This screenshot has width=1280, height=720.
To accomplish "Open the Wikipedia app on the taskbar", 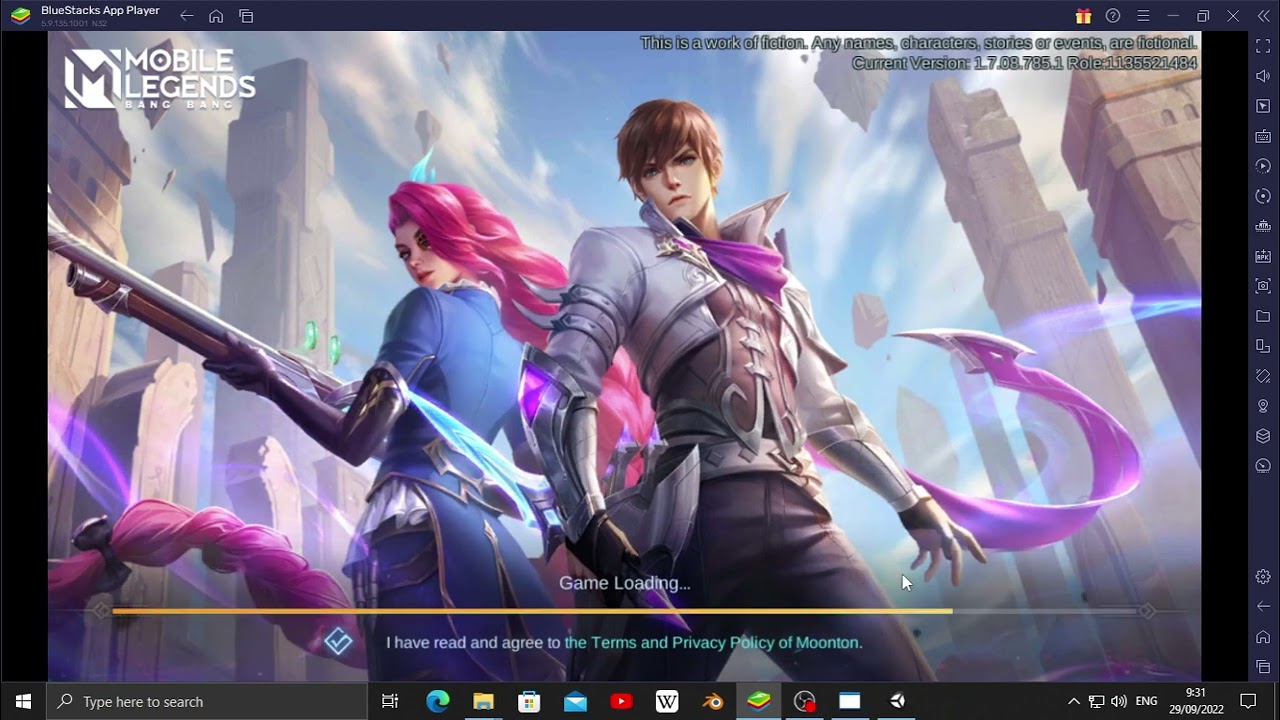I will coord(667,701).
